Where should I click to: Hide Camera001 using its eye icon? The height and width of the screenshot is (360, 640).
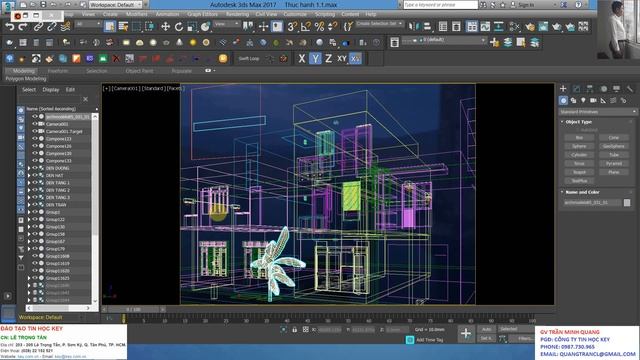[x=35, y=124]
